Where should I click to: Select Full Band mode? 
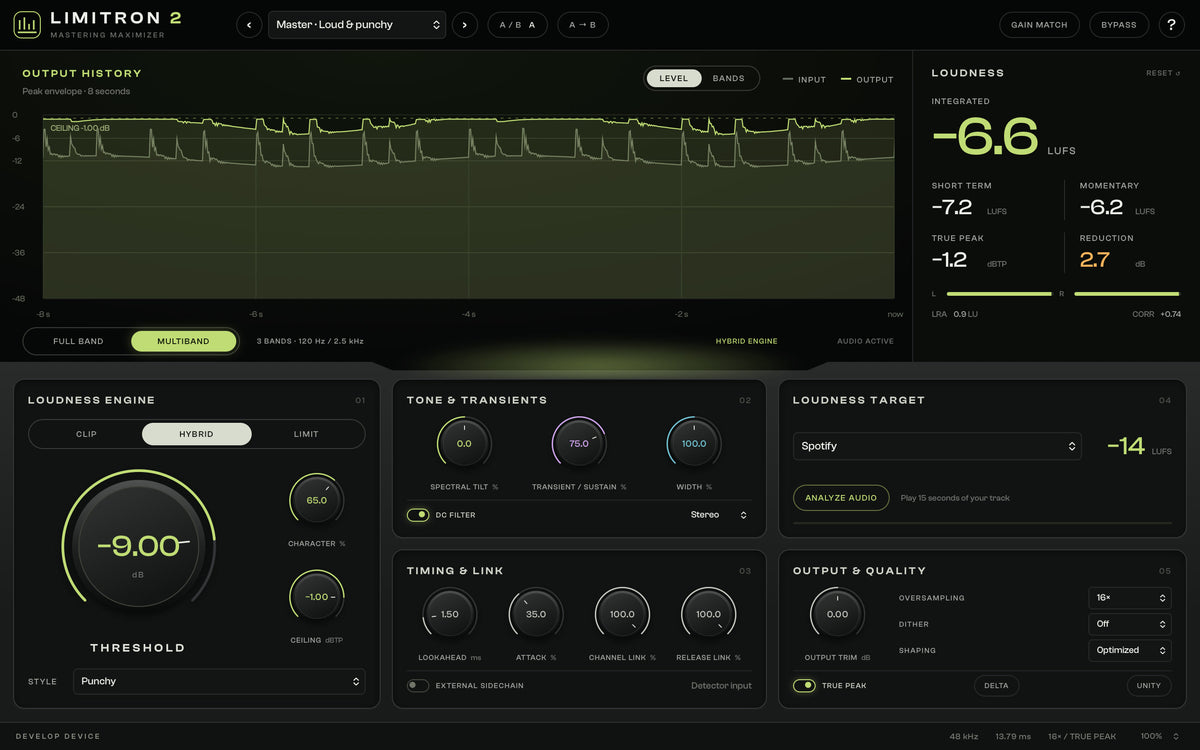point(78,341)
